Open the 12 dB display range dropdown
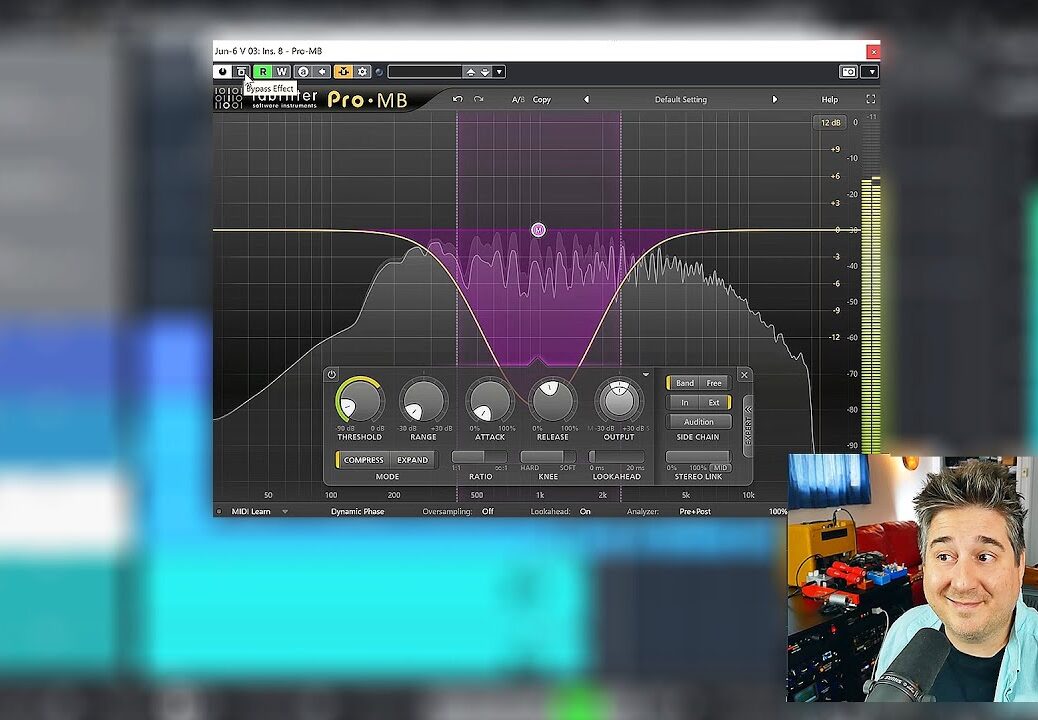 click(830, 122)
